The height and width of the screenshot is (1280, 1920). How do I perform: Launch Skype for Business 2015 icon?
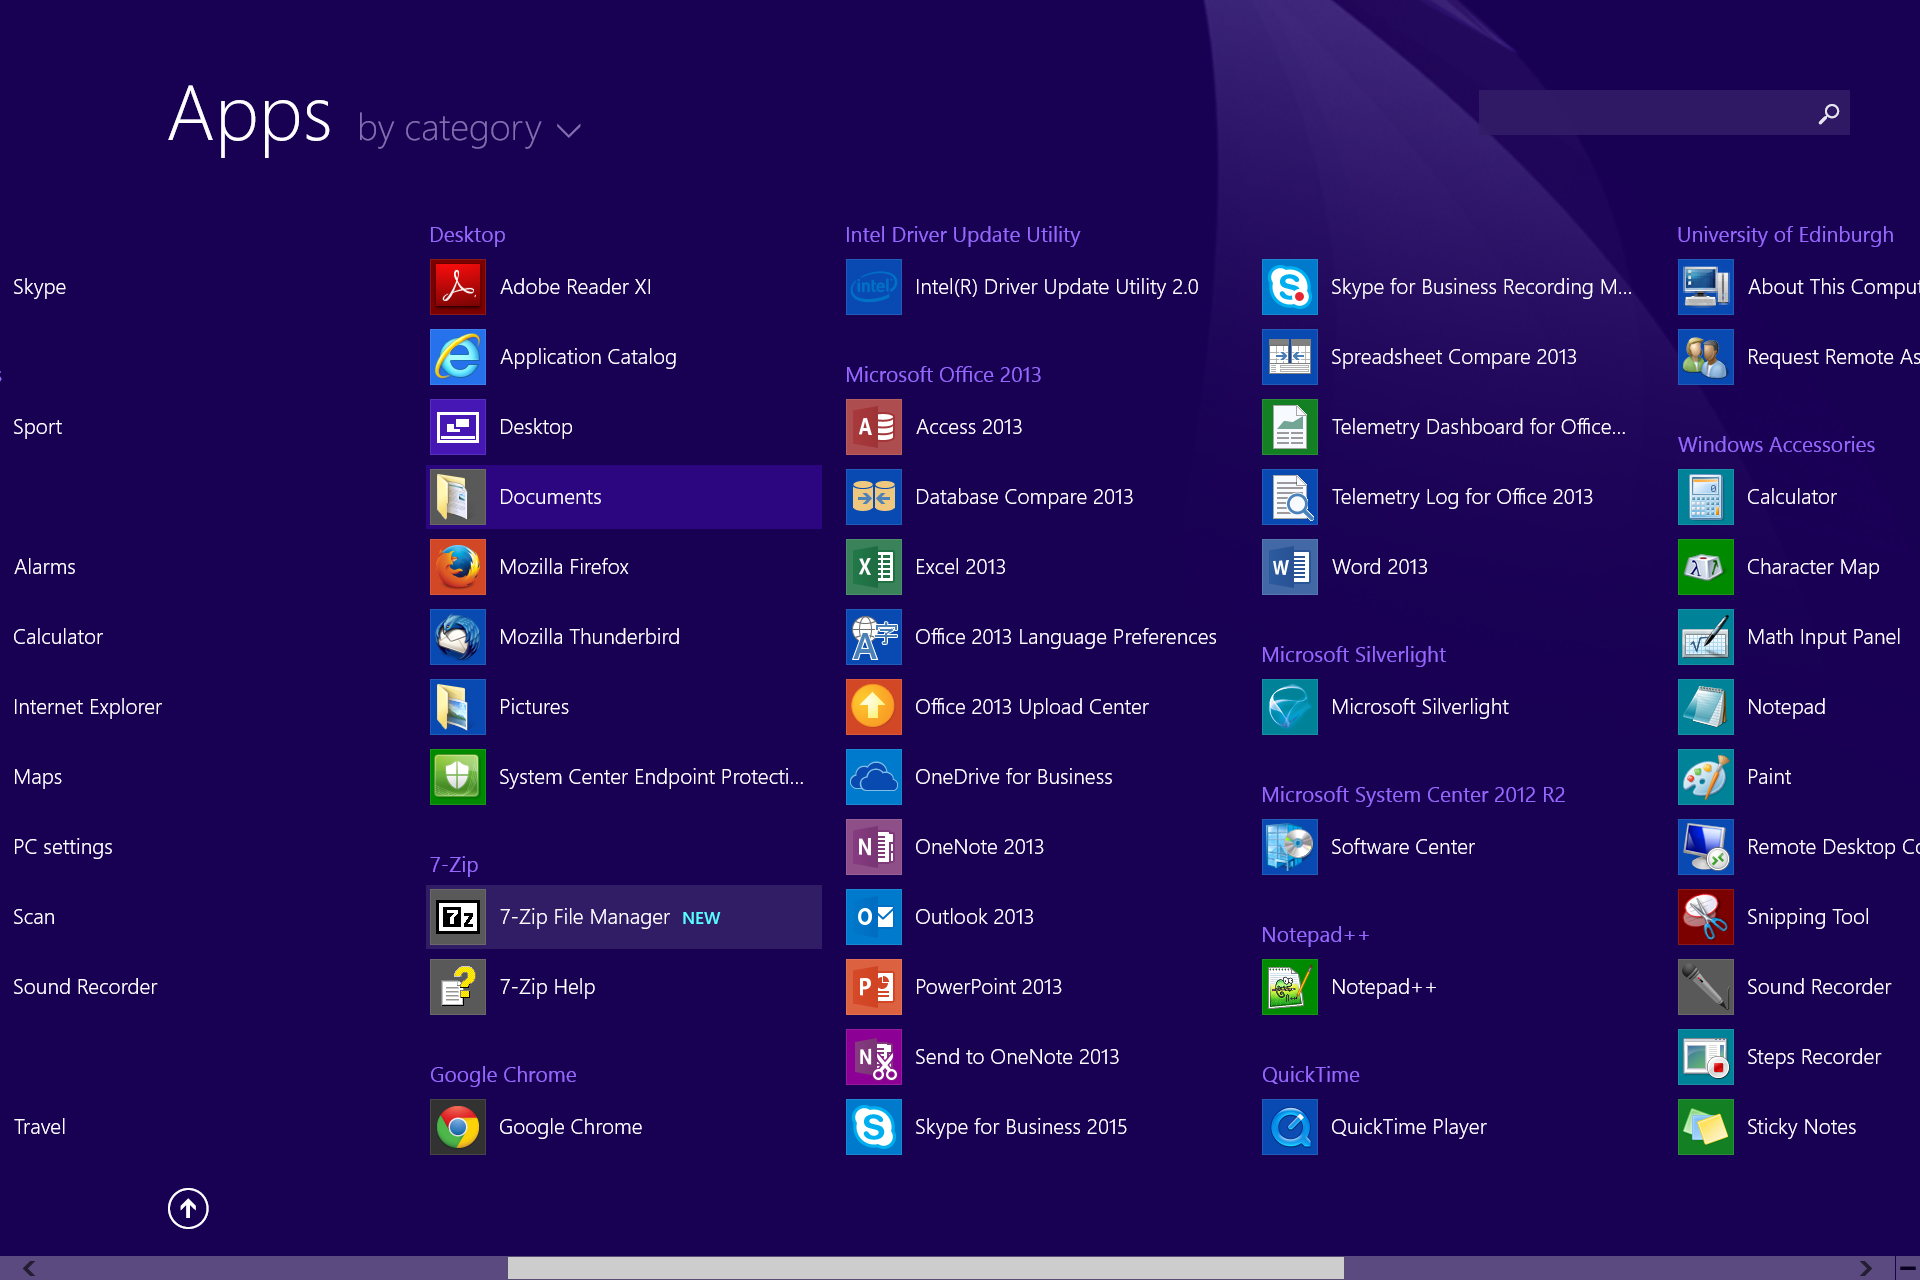point(873,1127)
